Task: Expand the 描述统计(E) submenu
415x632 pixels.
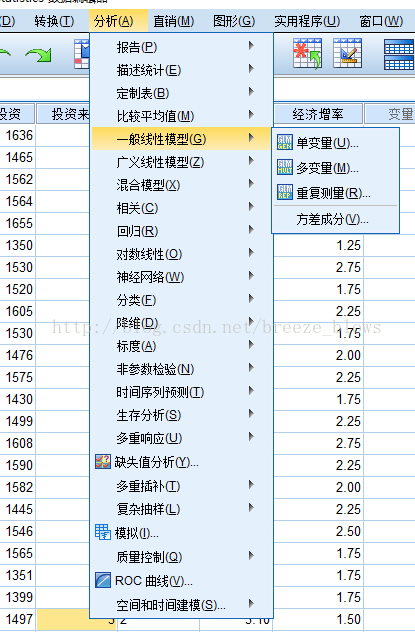Action: click(x=182, y=70)
